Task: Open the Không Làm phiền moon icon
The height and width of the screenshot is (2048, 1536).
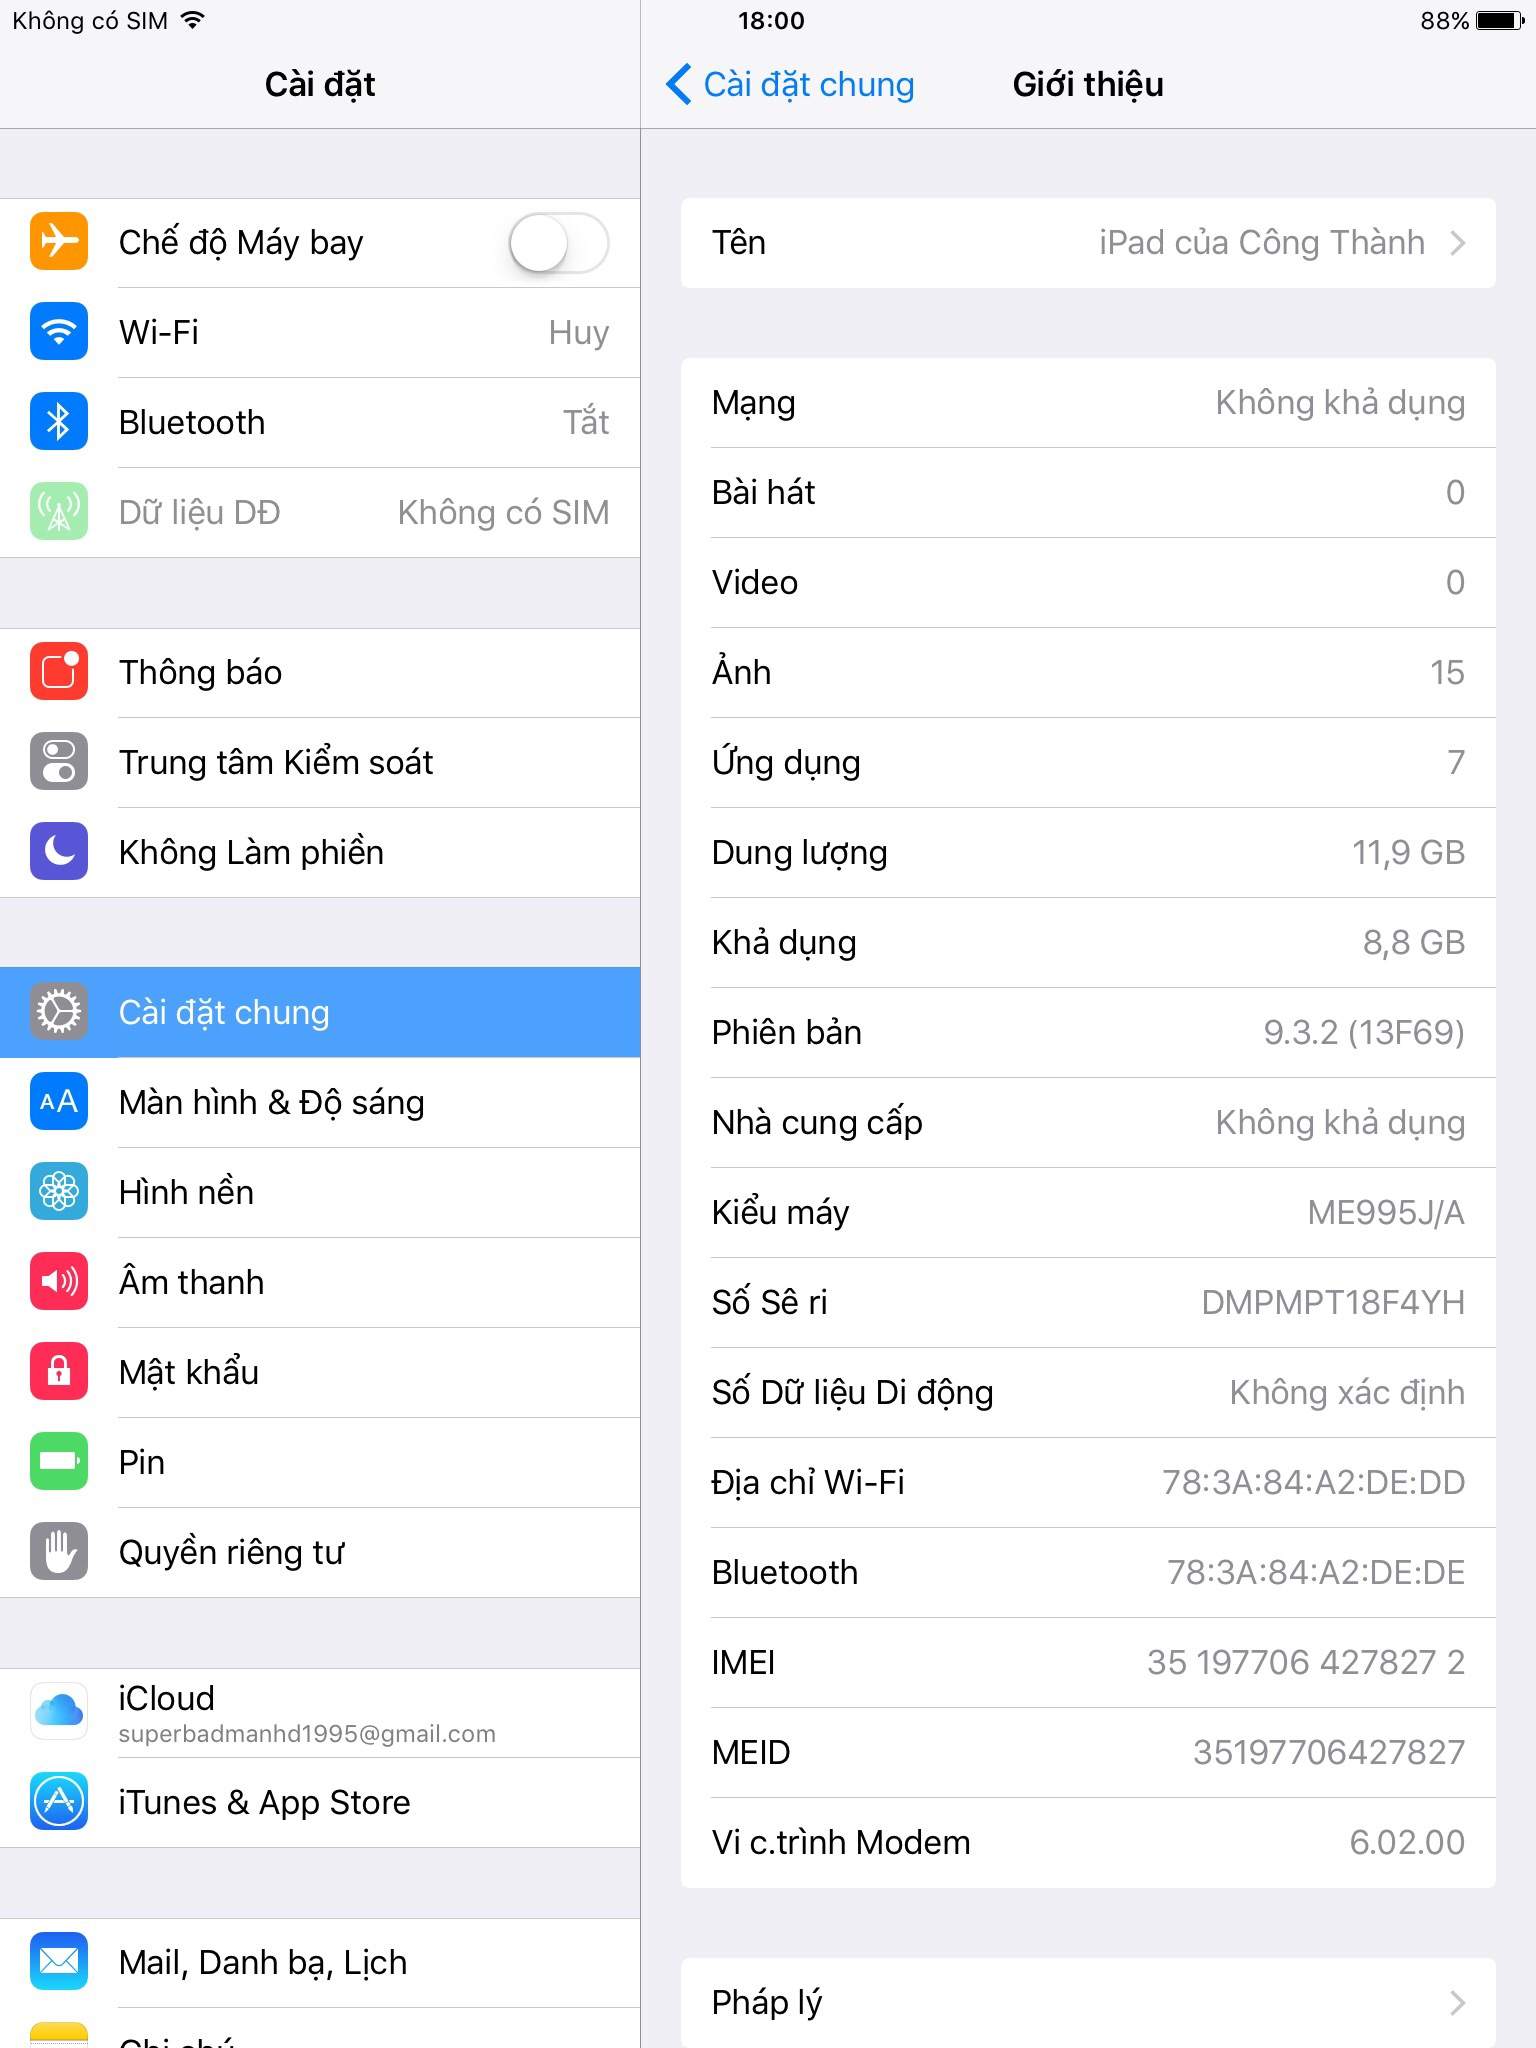Action: click(59, 852)
